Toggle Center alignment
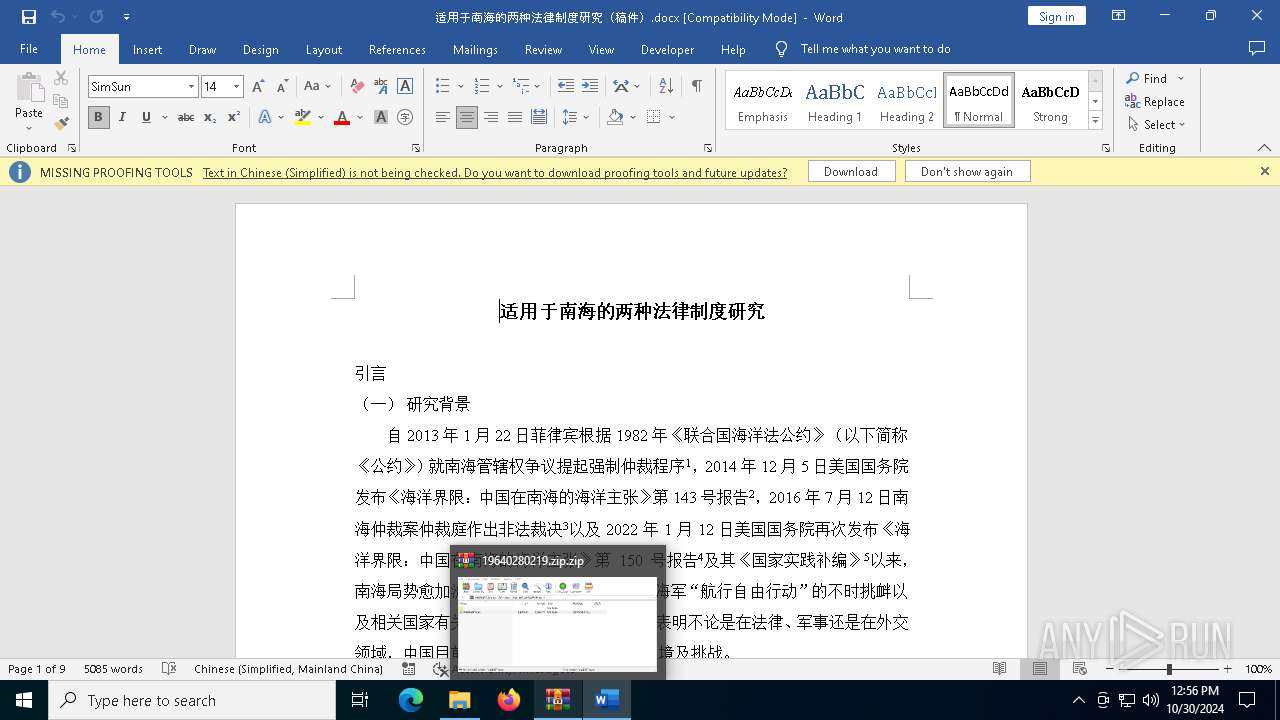Image resolution: width=1280 pixels, height=720 pixels. pos(467,117)
